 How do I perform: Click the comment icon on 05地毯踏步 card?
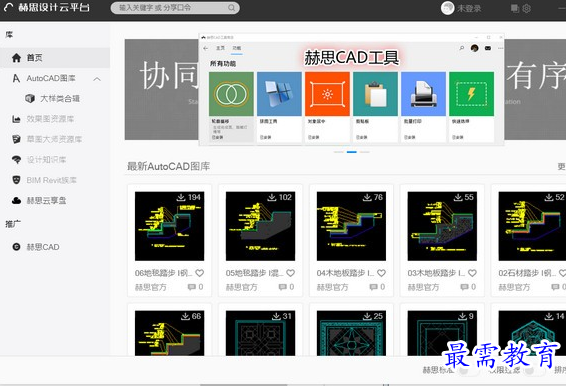[282, 287]
